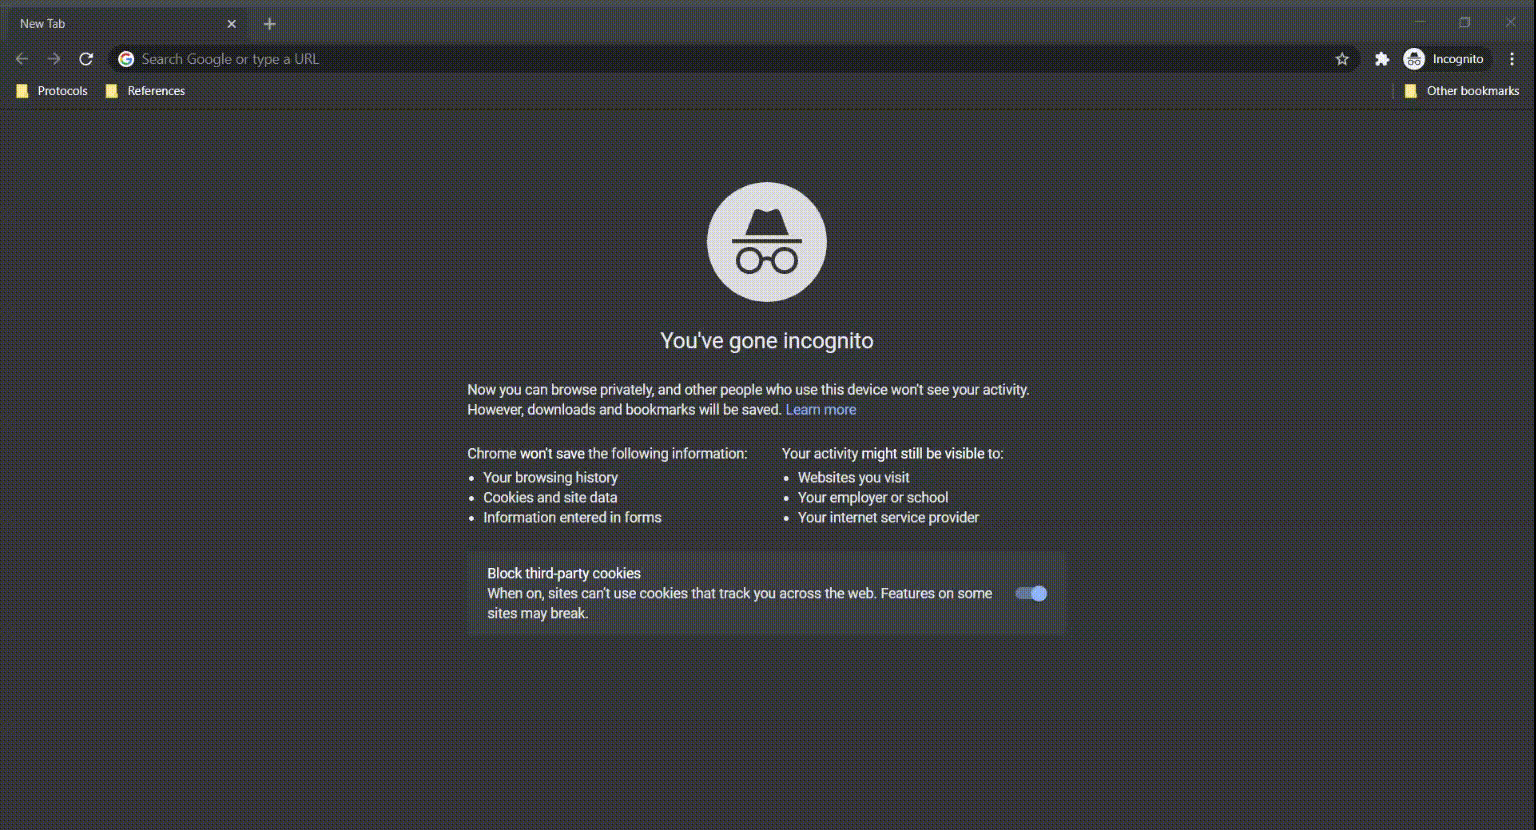1536x830 pixels.
Task: Open the References bookmarks folder
Action: [146, 90]
